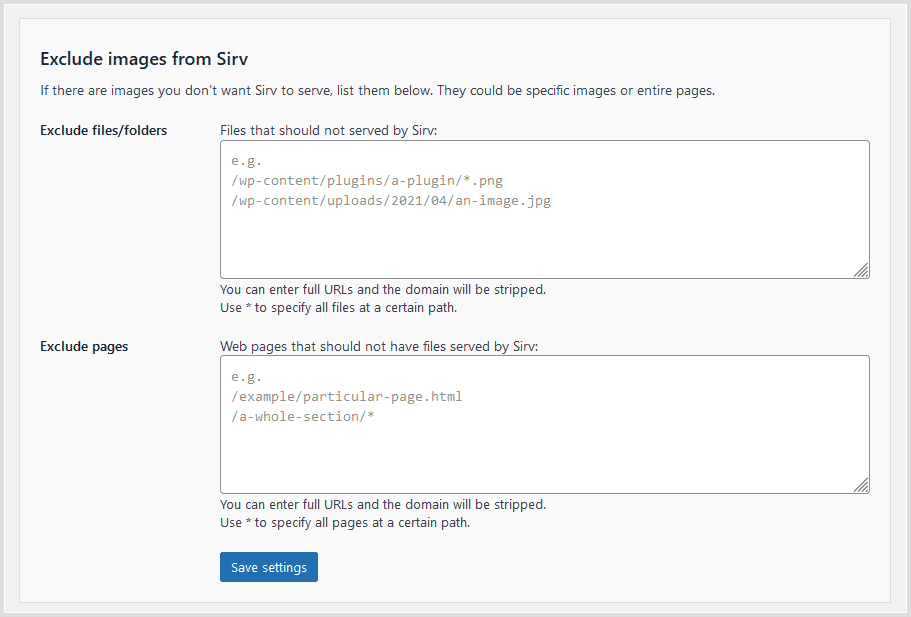The width and height of the screenshot is (911, 617).
Task: Click the 'Exclude pages' label
Action: tap(84, 346)
